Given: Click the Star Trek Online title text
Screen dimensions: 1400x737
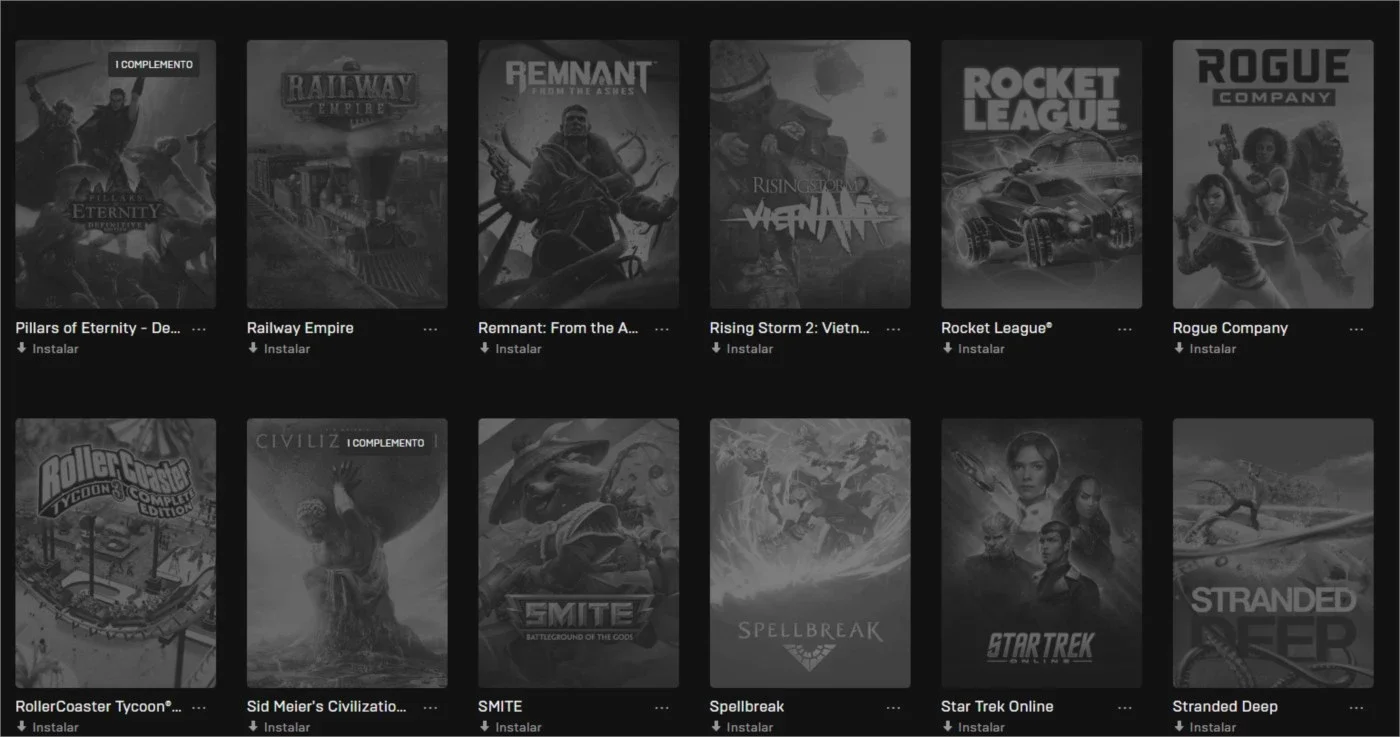Looking at the screenshot, I should (x=997, y=706).
